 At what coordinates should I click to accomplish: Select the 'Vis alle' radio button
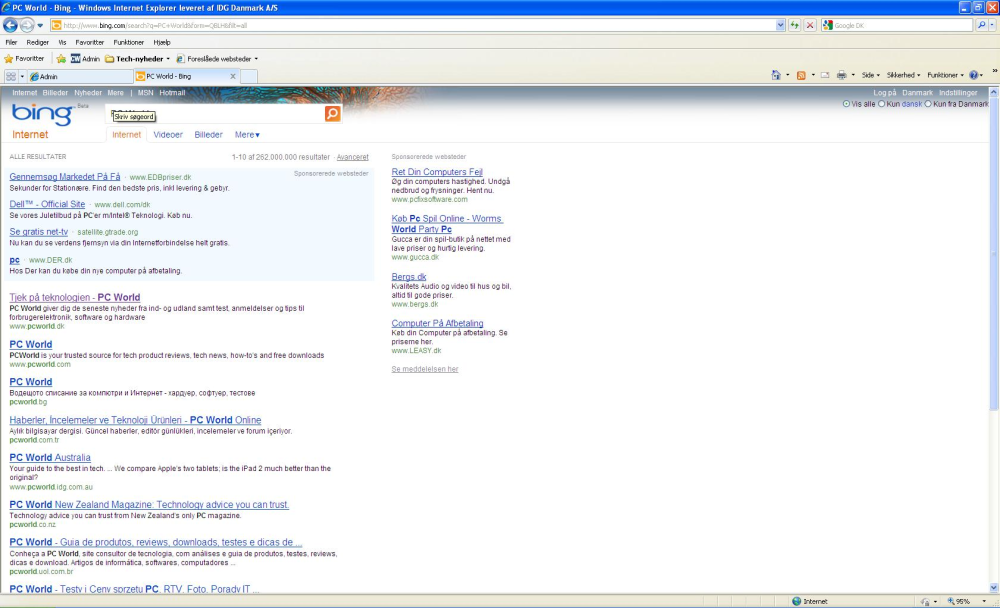(846, 104)
